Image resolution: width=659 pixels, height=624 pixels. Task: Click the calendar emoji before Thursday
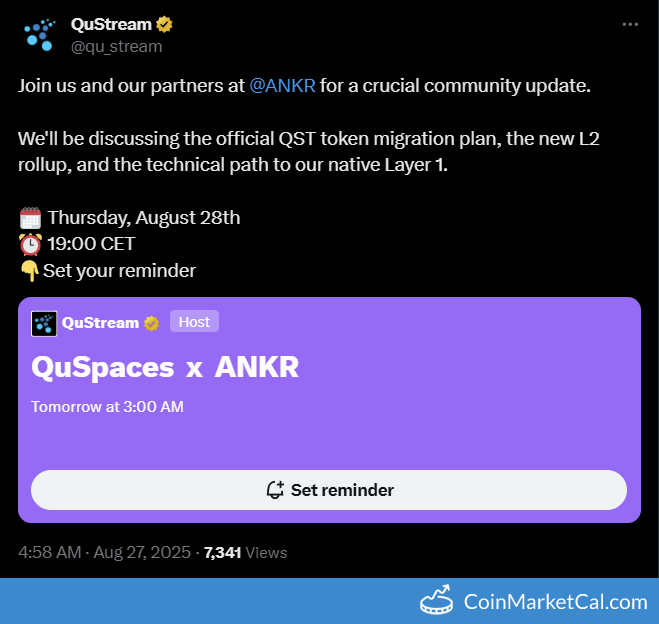click(30, 218)
